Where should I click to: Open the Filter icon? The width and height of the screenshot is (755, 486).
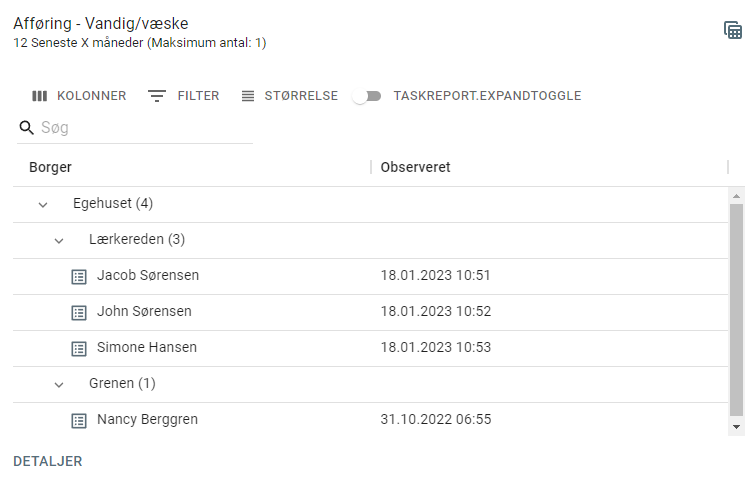(156, 96)
